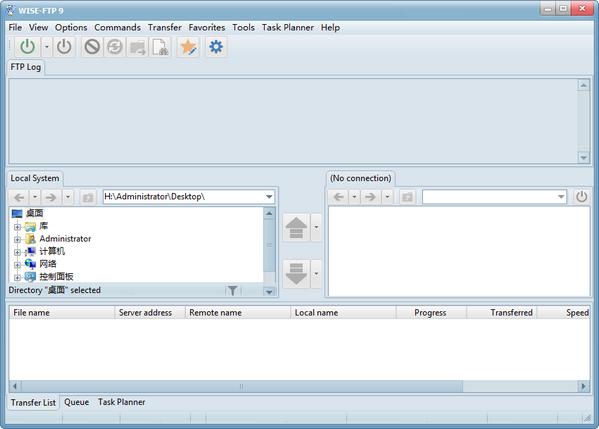Click the green Connect power icon

tap(28, 47)
